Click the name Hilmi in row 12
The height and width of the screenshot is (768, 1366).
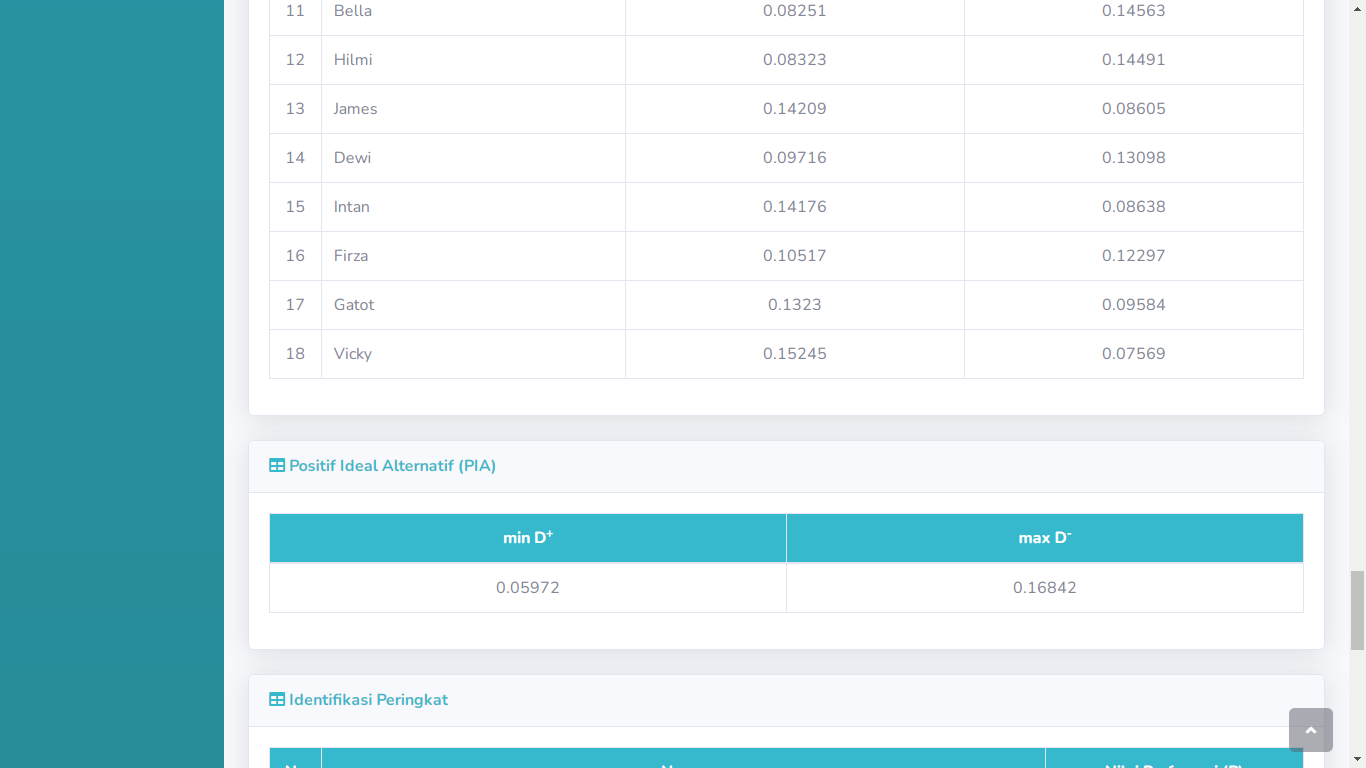353,60
